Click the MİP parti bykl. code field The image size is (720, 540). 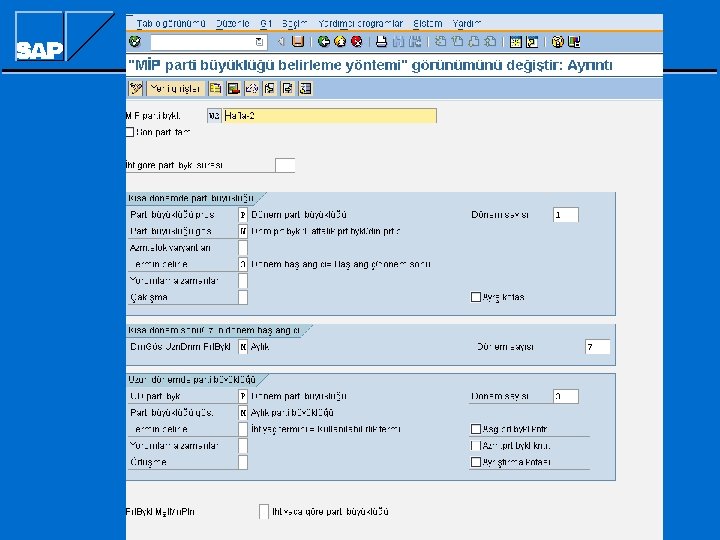214,116
